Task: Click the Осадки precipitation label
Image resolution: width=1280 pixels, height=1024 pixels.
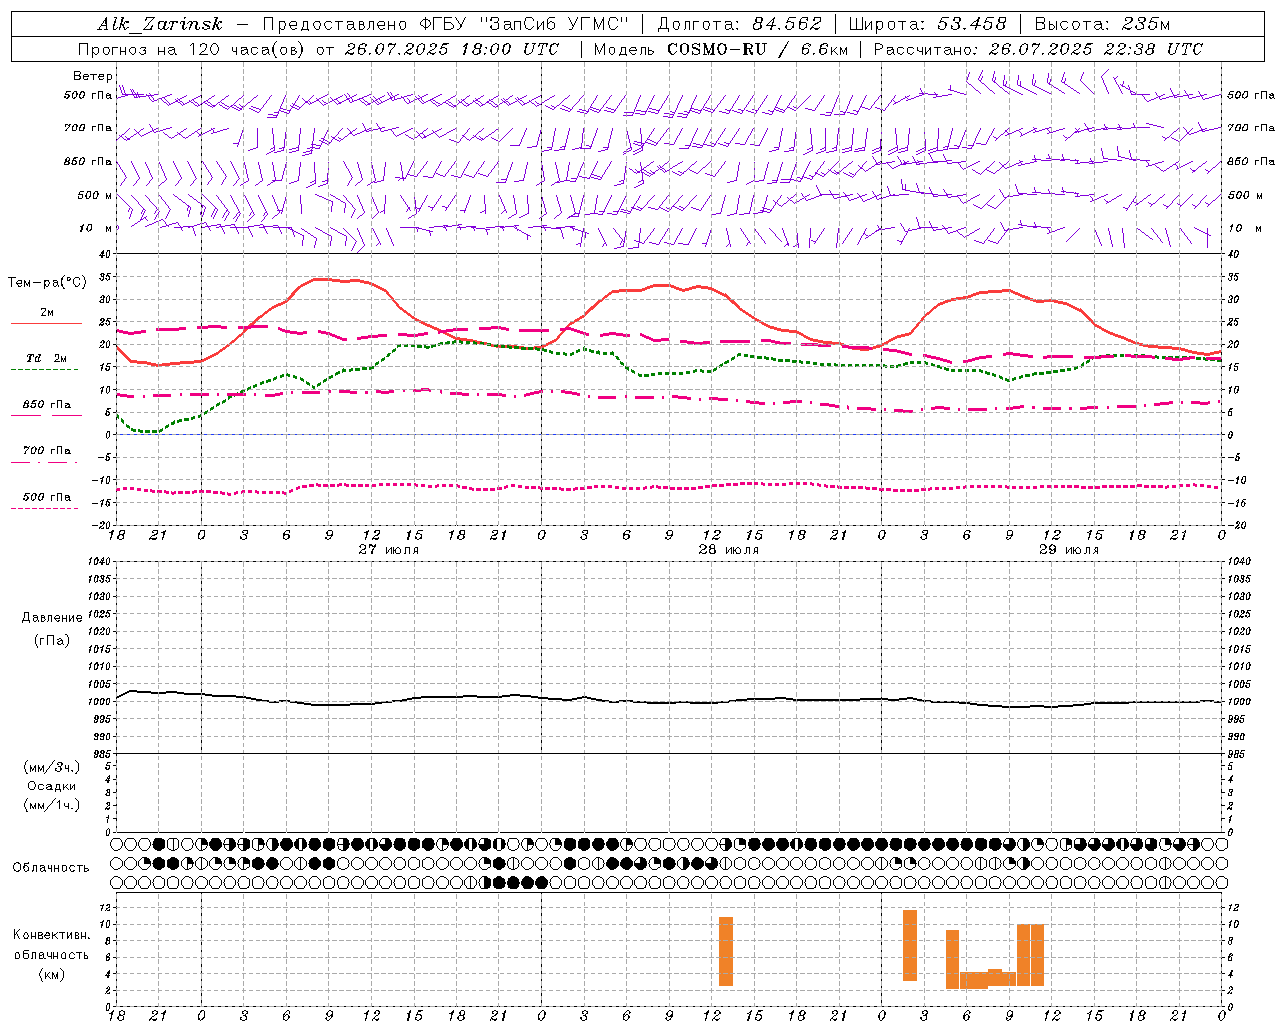Action: coord(52,786)
